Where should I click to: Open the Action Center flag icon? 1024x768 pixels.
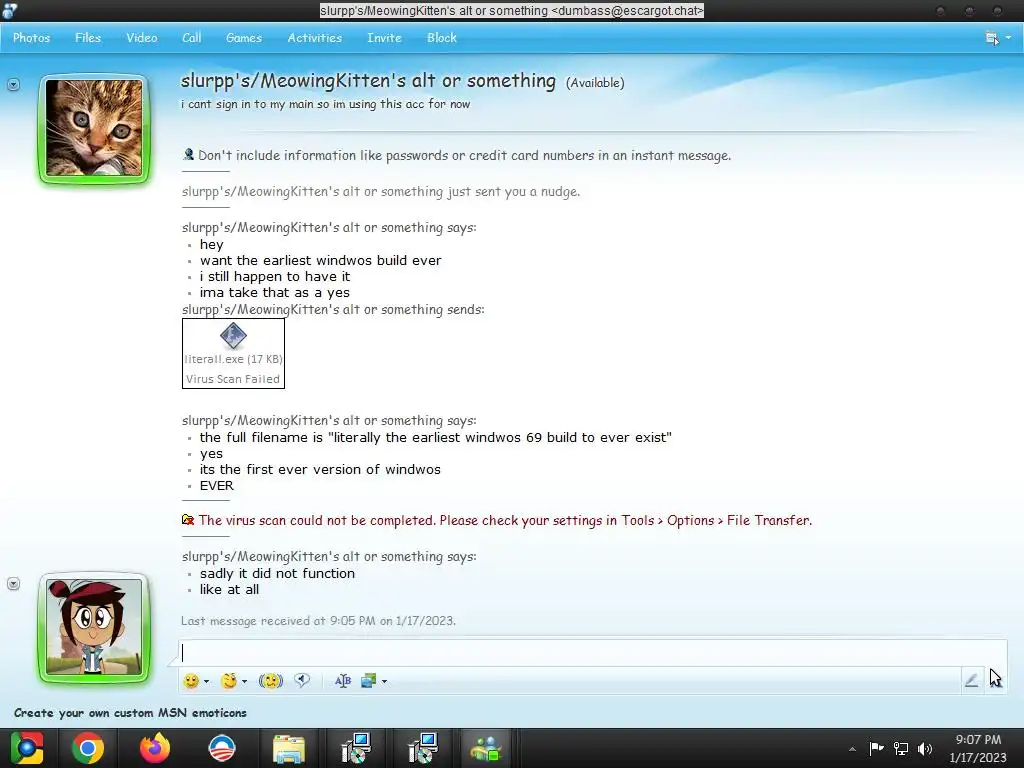(876, 748)
